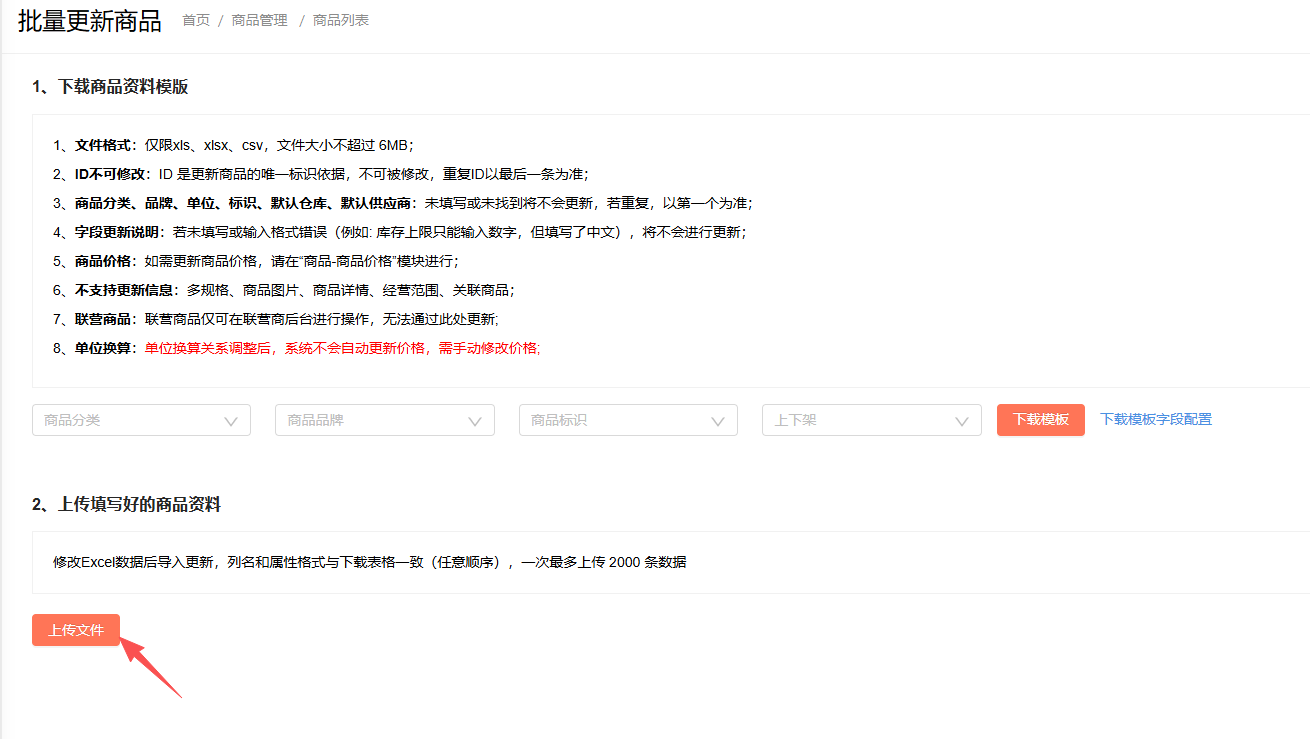Open the 商品品牌 dropdown

tap(385, 420)
